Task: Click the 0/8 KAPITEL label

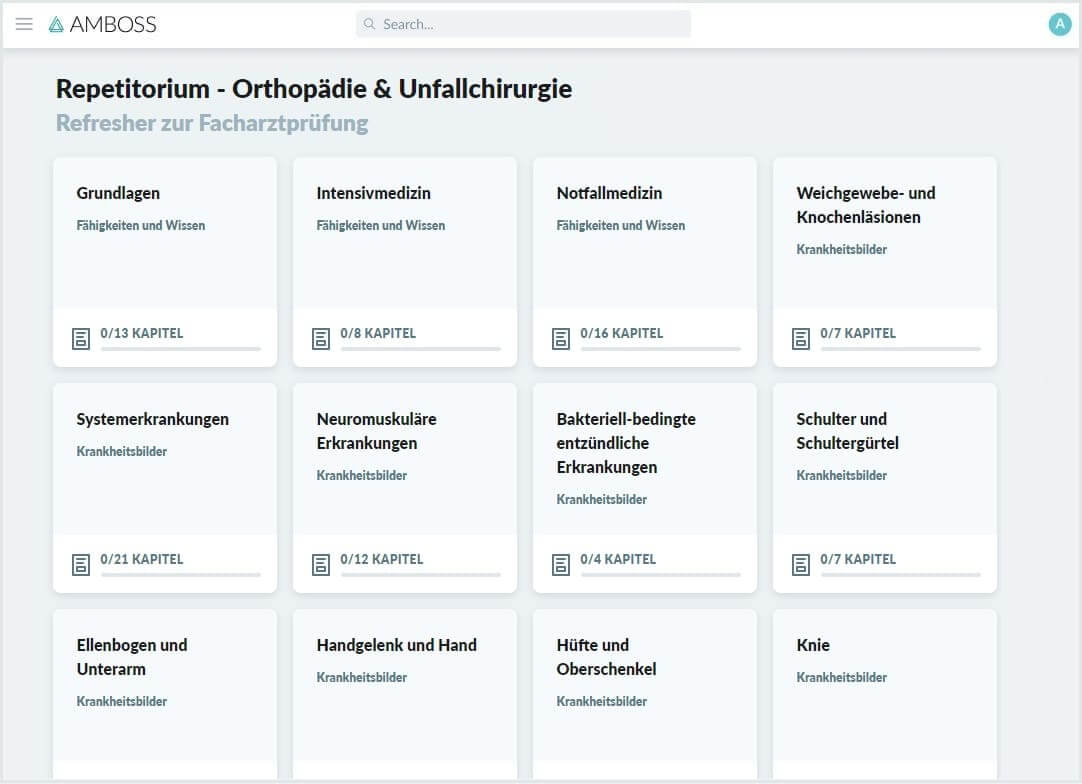Action: [378, 333]
